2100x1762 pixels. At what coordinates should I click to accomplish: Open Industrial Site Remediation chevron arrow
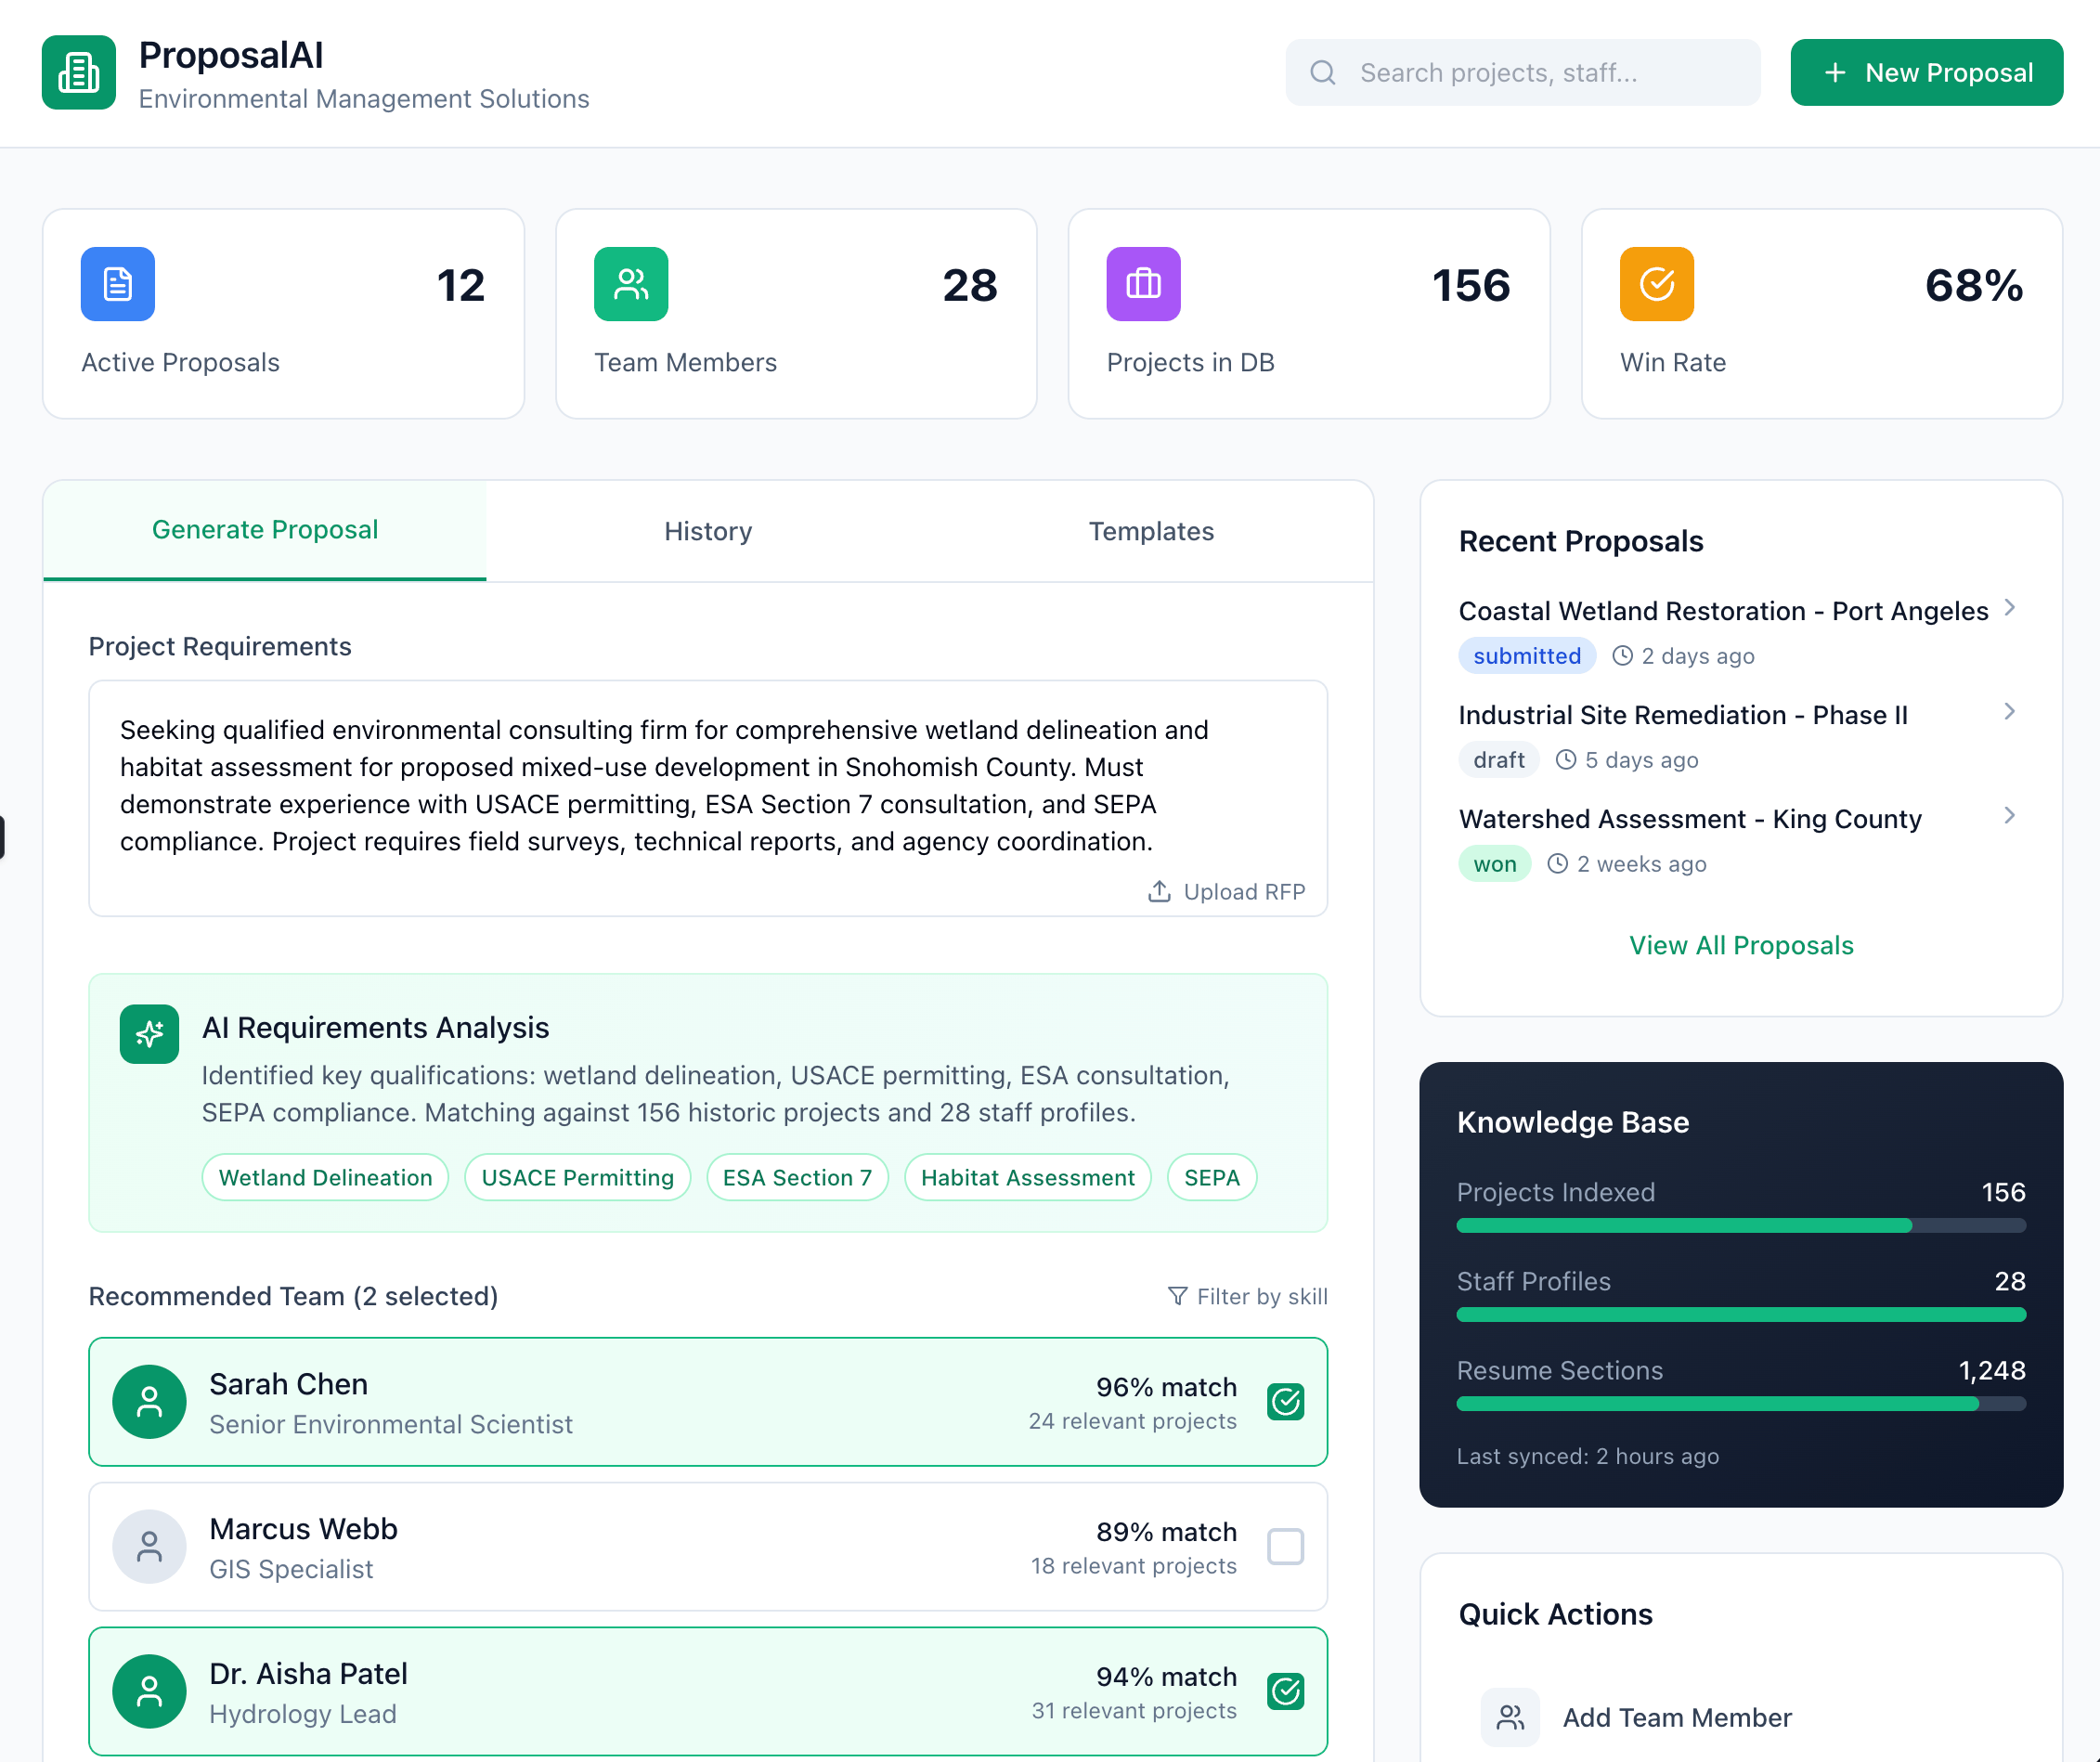point(2009,712)
